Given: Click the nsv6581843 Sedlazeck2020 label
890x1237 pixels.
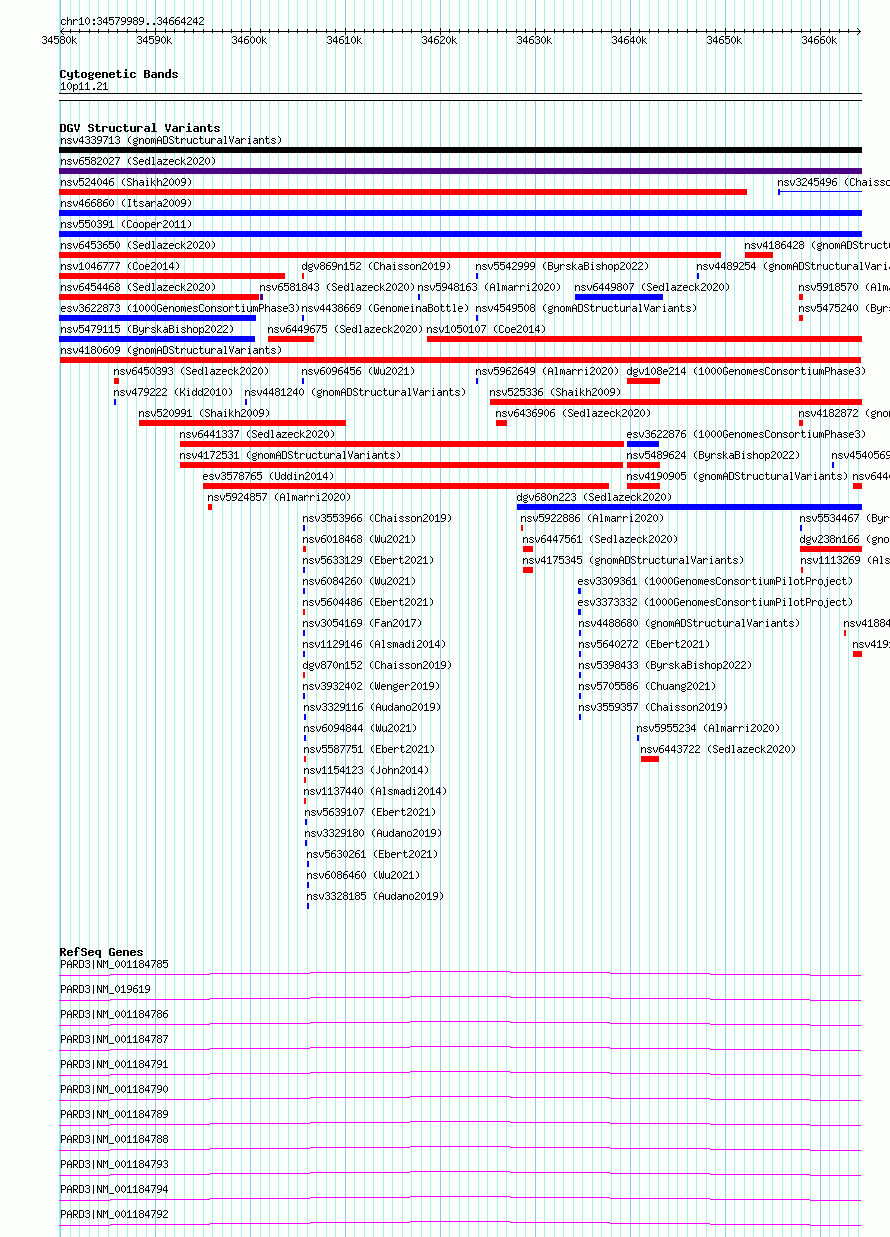Looking at the screenshot, I should coord(337,287).
